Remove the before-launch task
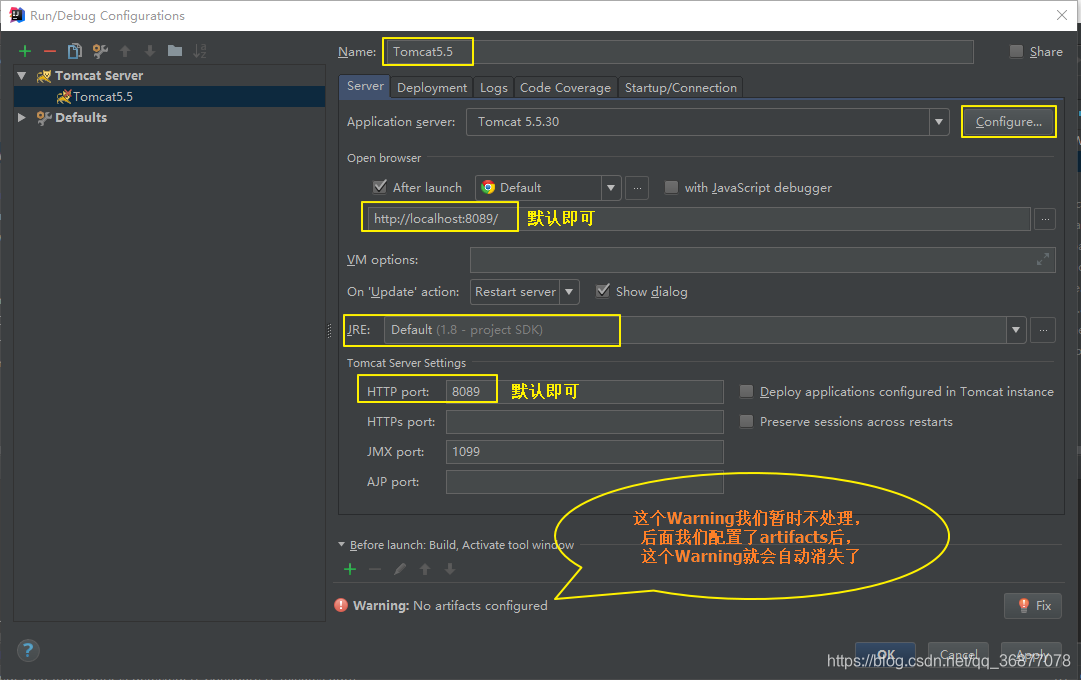 click(x=375, y=569)
